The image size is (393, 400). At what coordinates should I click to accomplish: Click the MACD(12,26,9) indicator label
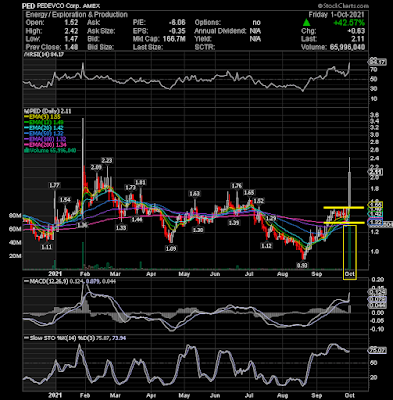[46, 281]
